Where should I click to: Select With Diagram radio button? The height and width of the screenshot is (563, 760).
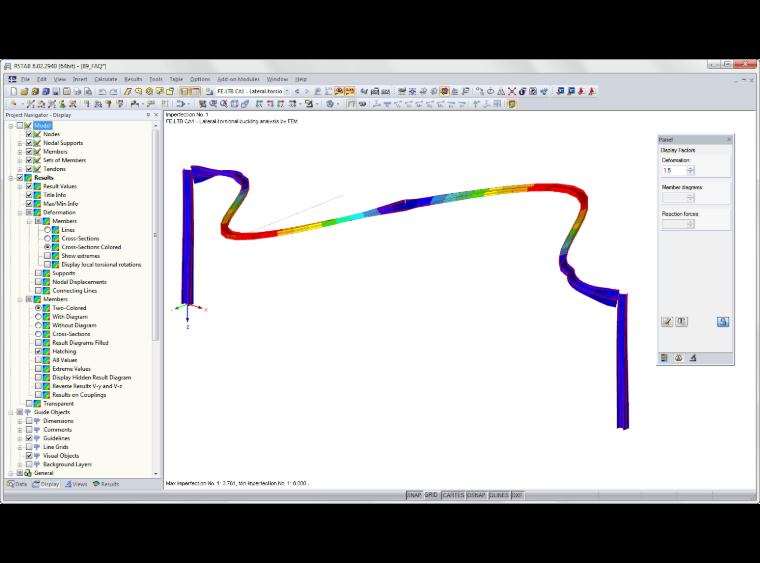[x=38, y=316]
